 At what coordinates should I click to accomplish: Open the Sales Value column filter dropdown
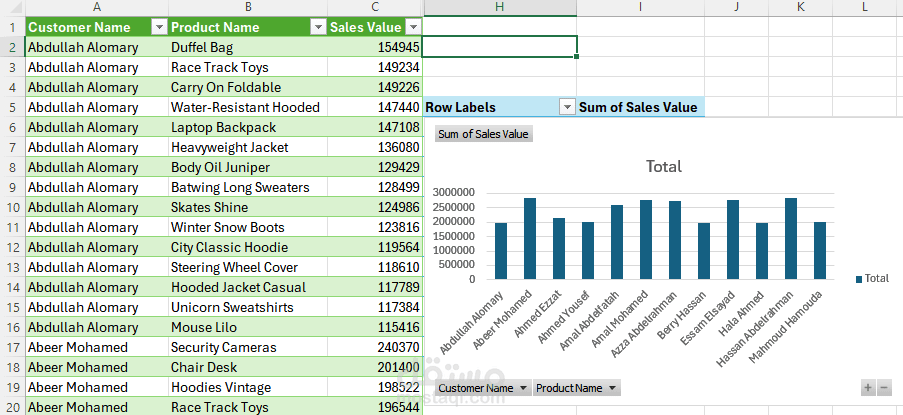[413, 27]
